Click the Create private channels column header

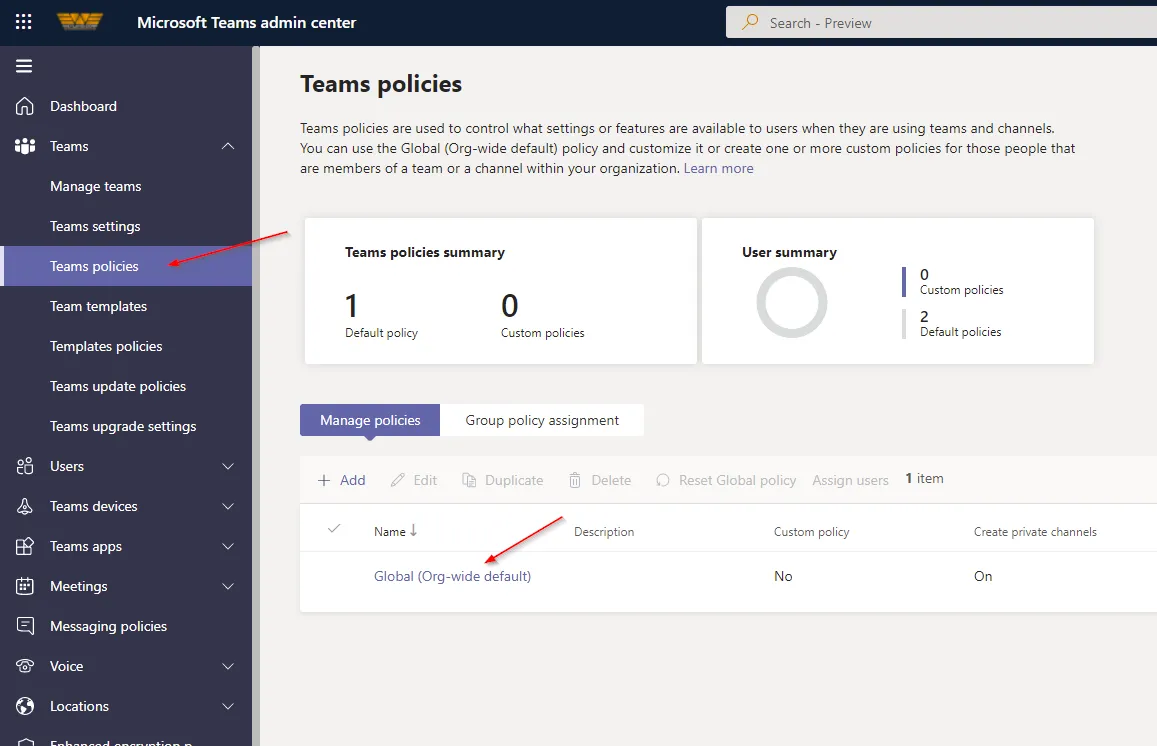point(1035,532)
